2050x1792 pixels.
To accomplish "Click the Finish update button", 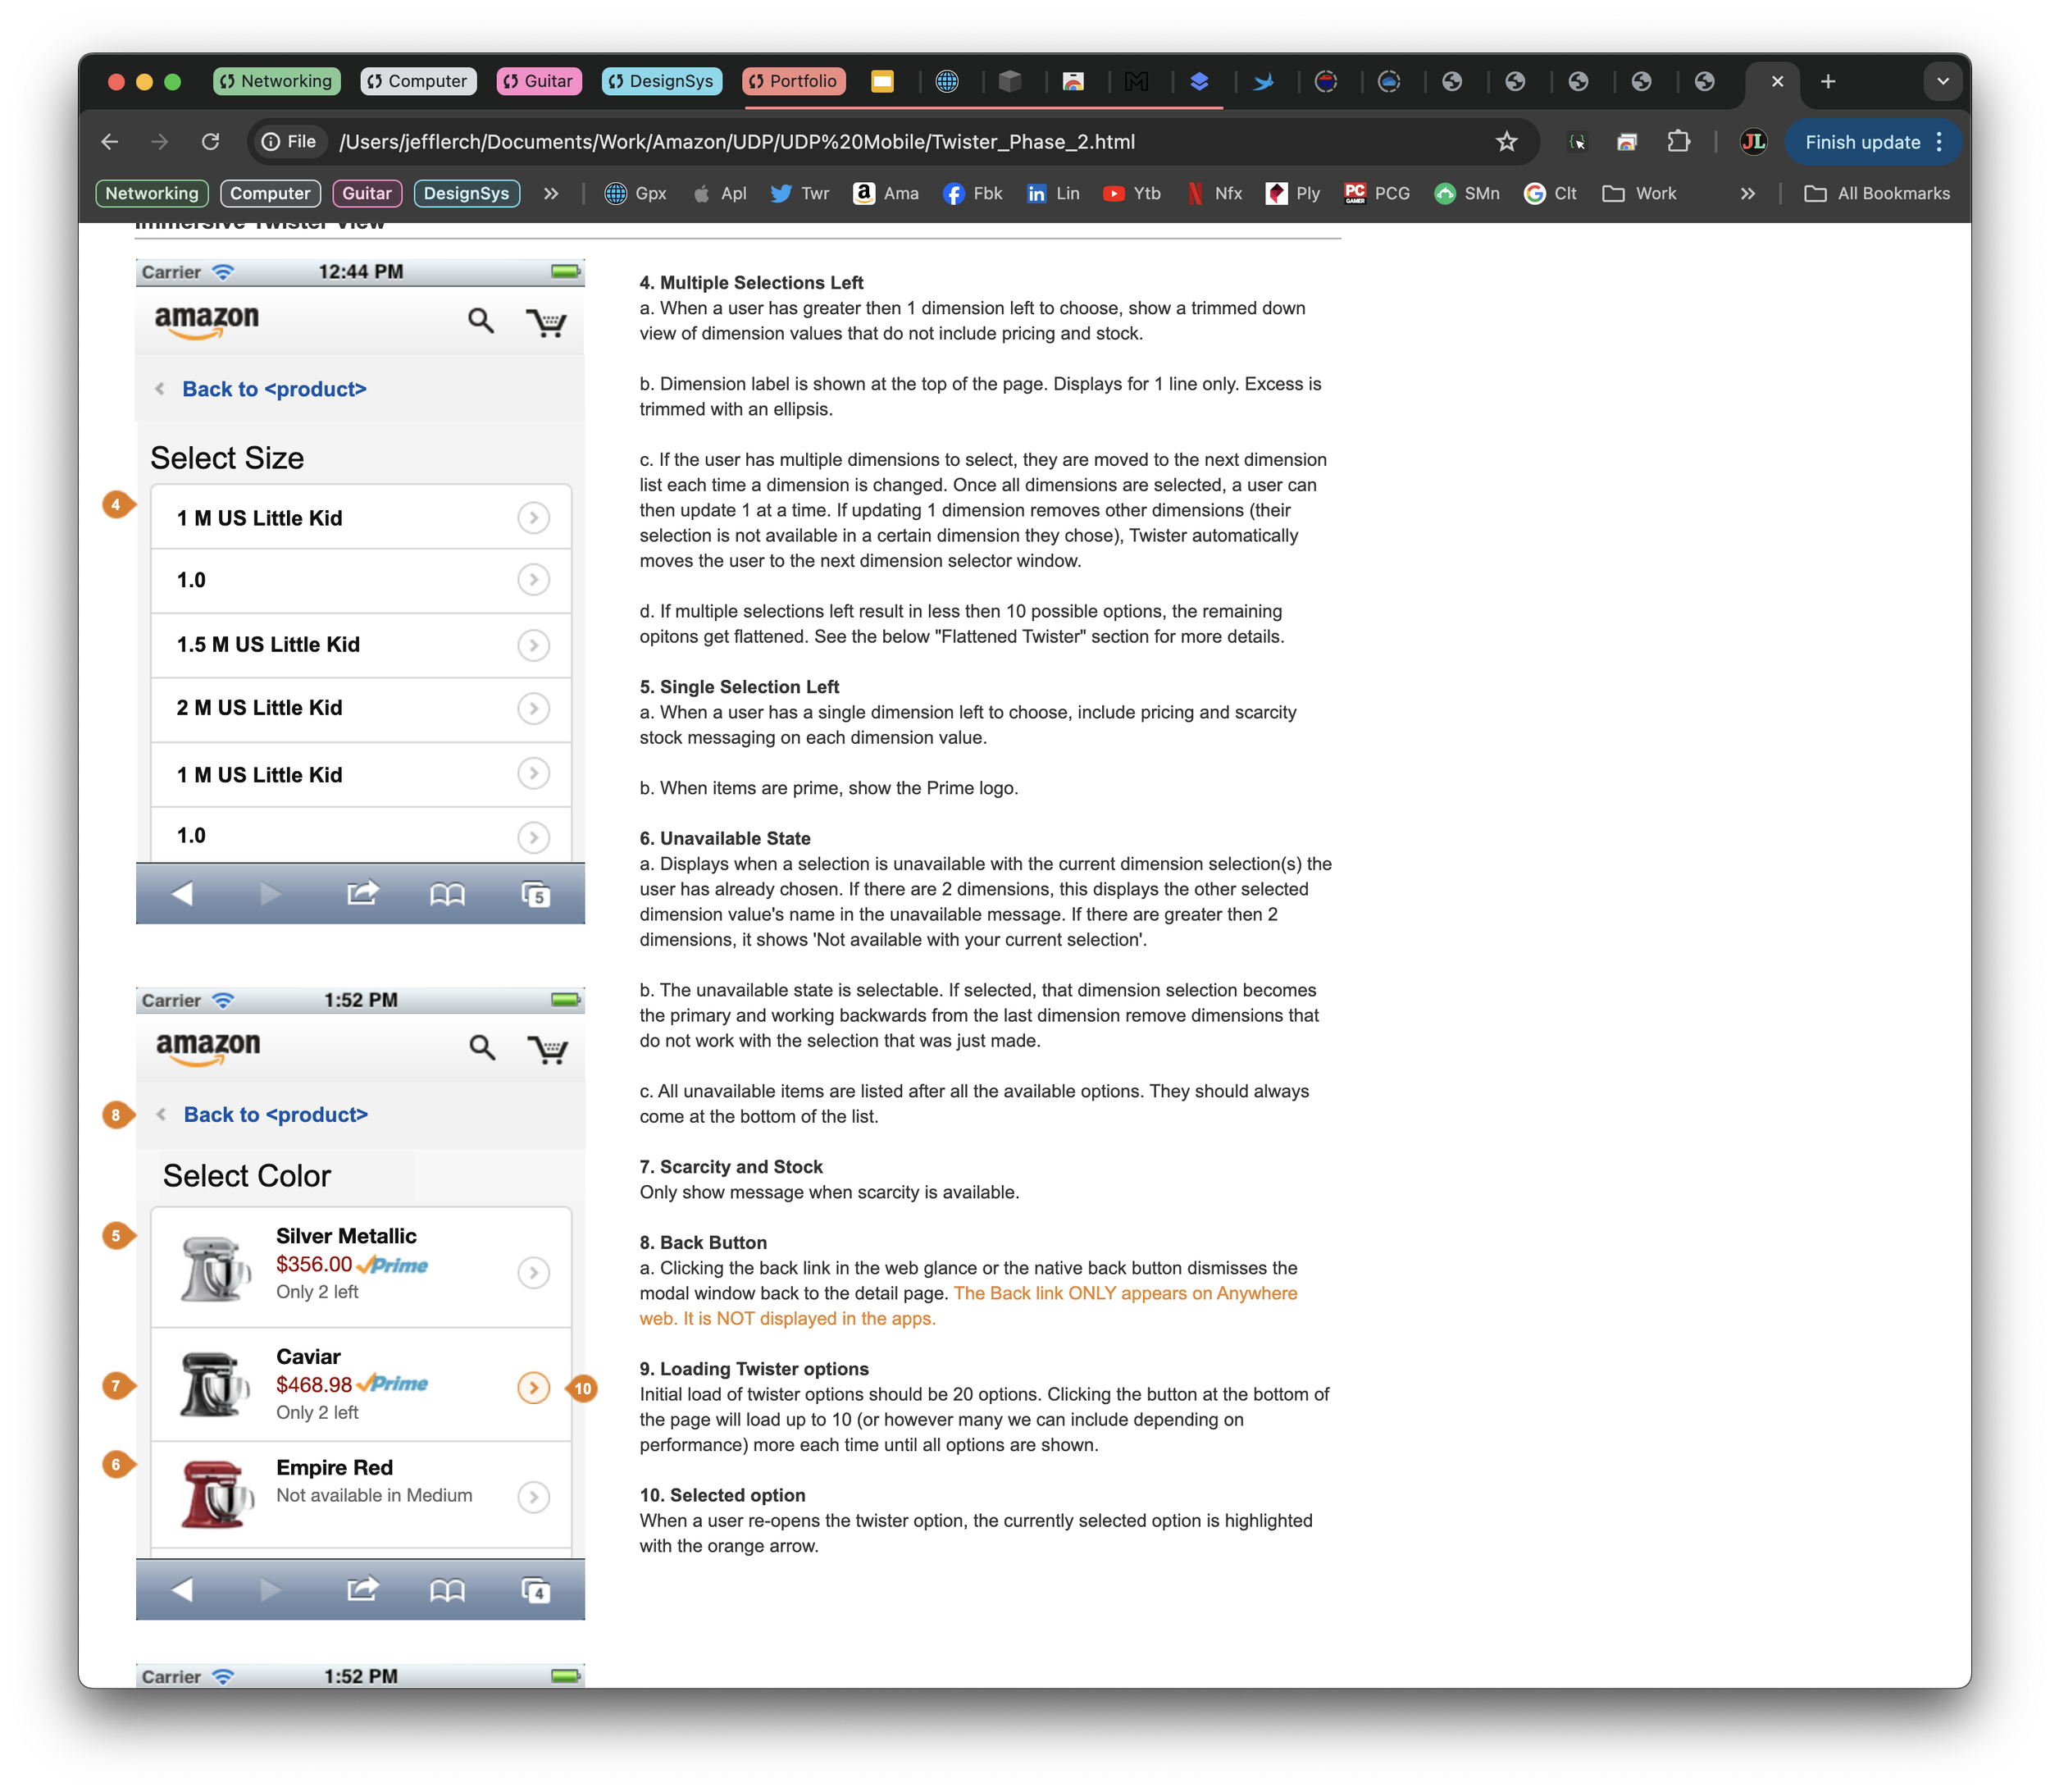I will [x=1862, y=141].
